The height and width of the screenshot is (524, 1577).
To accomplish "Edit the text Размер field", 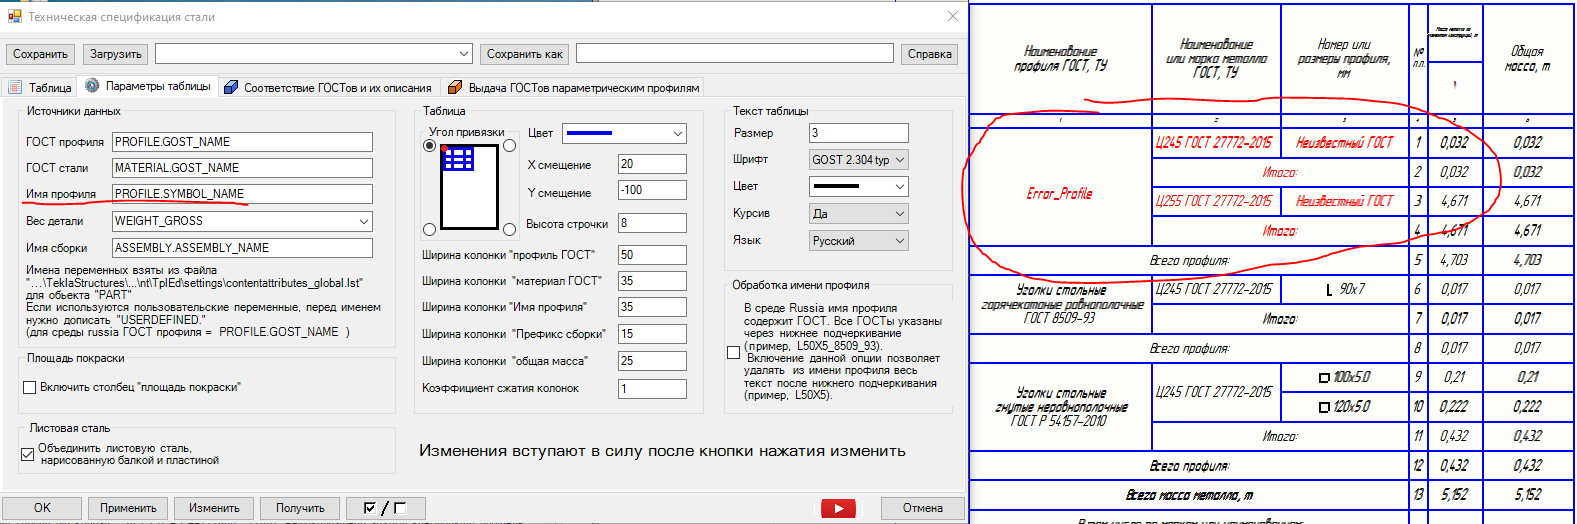I will pyautogui.click(x=858, y=133).
